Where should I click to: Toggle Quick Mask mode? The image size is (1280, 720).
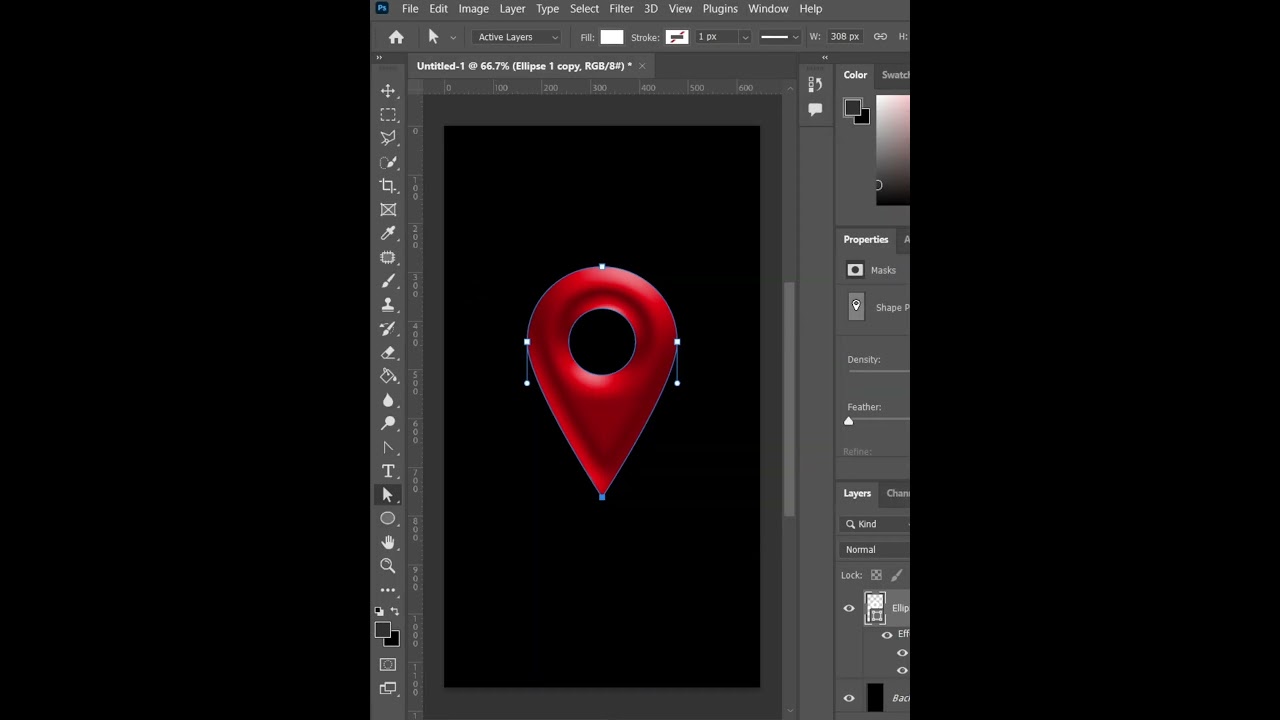click(x=388, y=665)
